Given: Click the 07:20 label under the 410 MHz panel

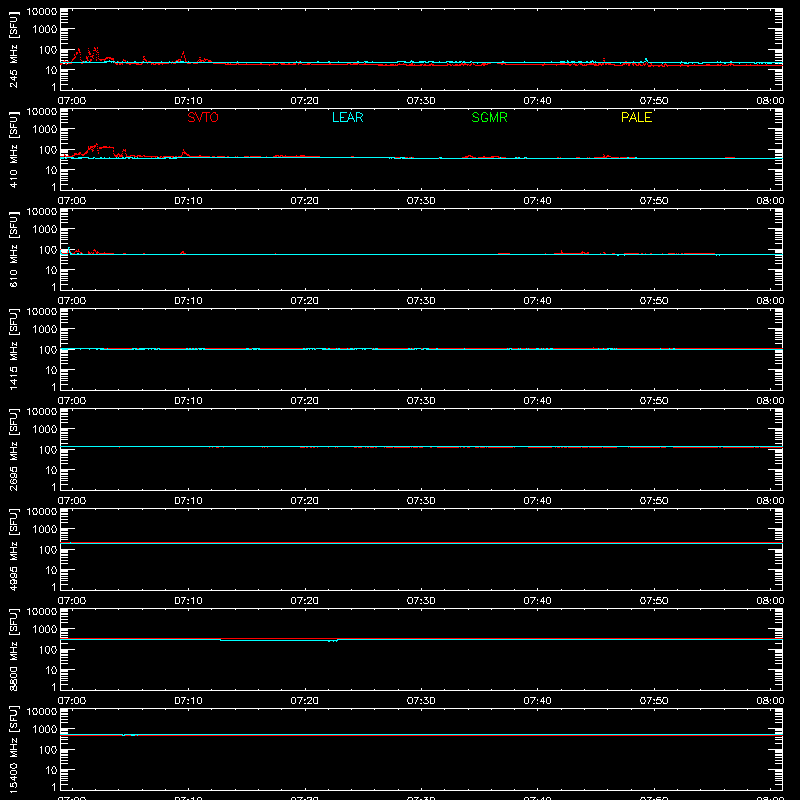Looking at the screenshot, I should pyautogui.click(x=305, y=201).
